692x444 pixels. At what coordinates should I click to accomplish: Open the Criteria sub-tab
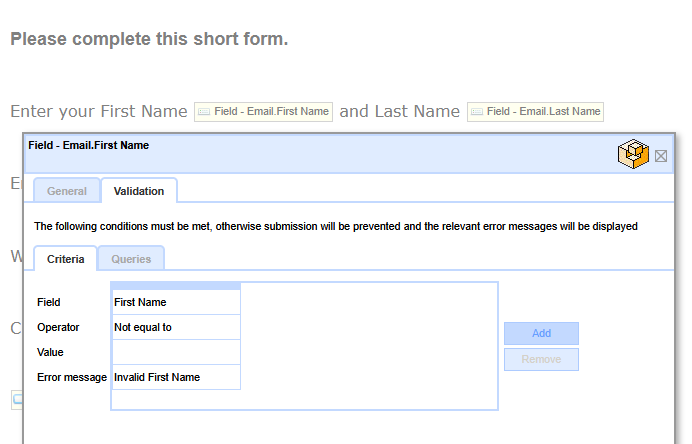tap(65, 259)
